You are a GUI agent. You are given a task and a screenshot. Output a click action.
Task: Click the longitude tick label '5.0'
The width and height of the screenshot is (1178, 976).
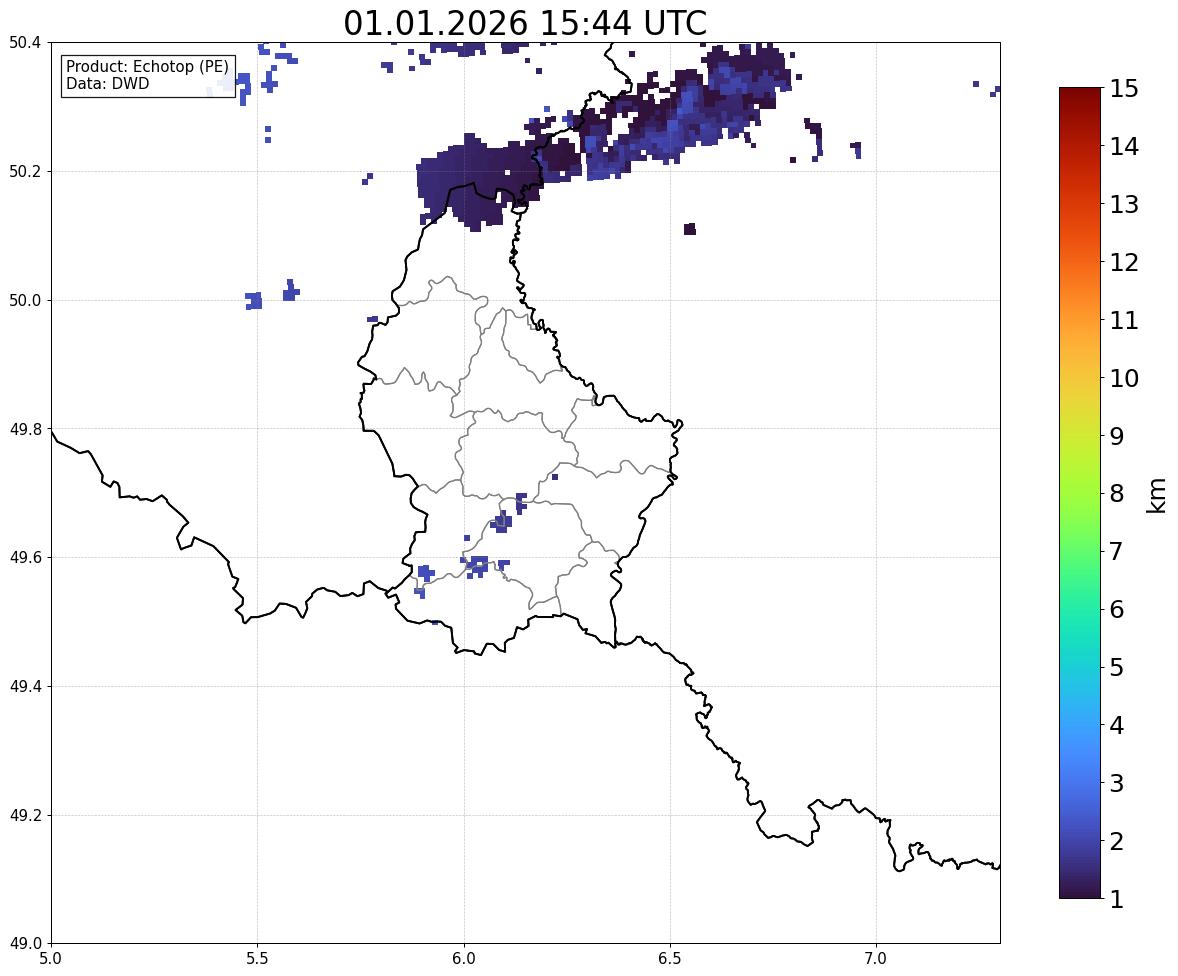click(x=51, y=959)
